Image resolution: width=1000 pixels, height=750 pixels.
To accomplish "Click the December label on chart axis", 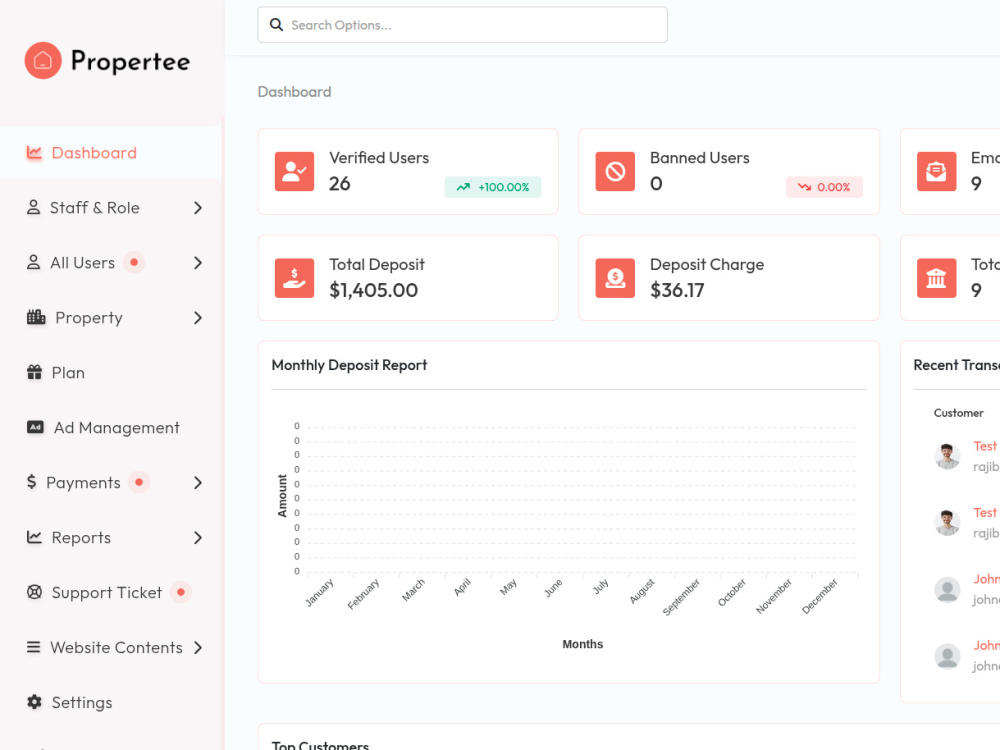I will point(820,596).
